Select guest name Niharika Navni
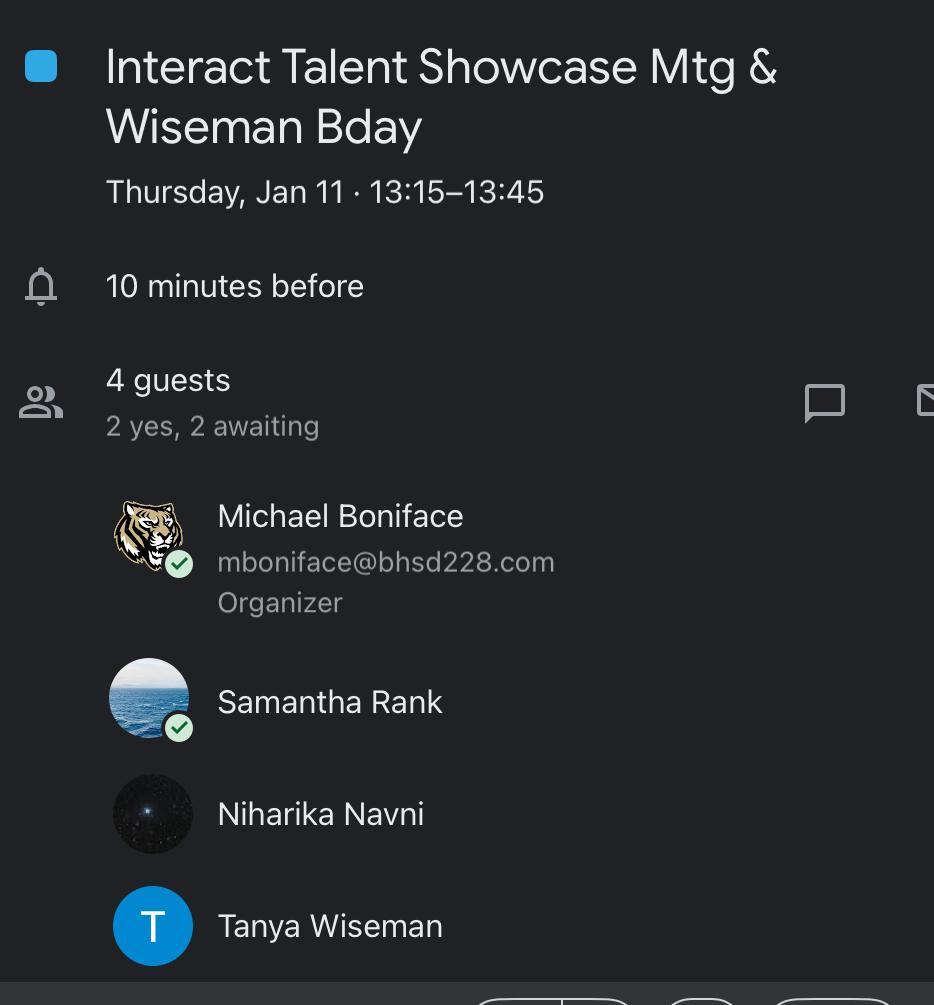 [321, 814]
